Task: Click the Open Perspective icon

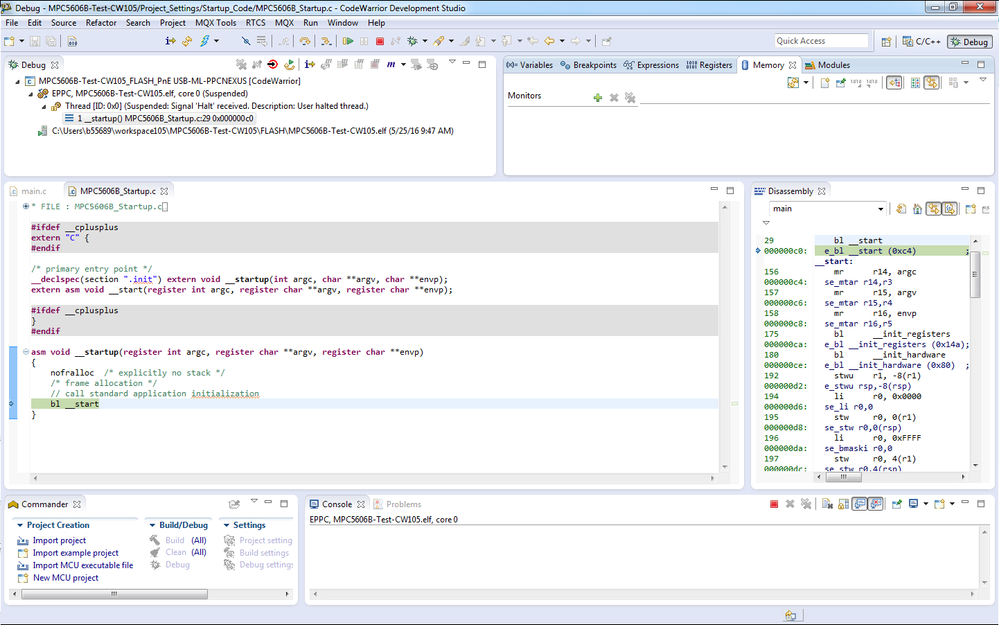Action: pos(886,42)
